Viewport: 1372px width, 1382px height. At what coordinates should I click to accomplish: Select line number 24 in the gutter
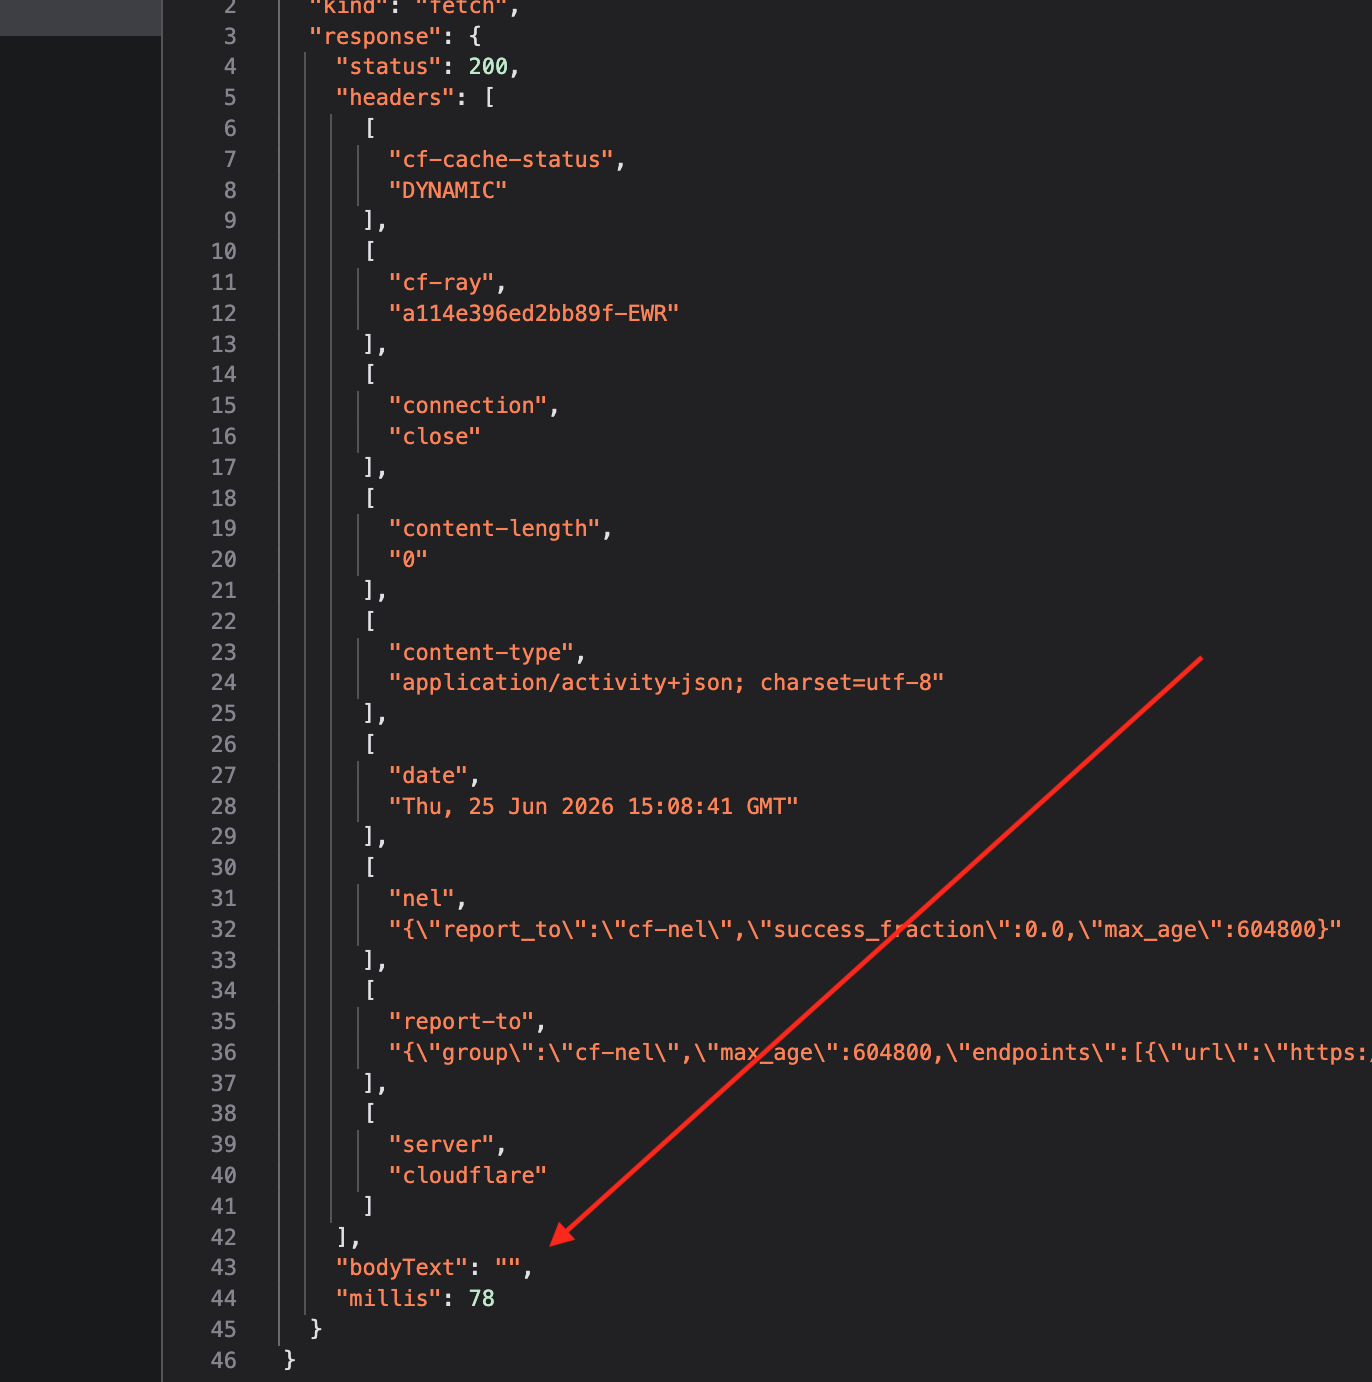point(223,682)
